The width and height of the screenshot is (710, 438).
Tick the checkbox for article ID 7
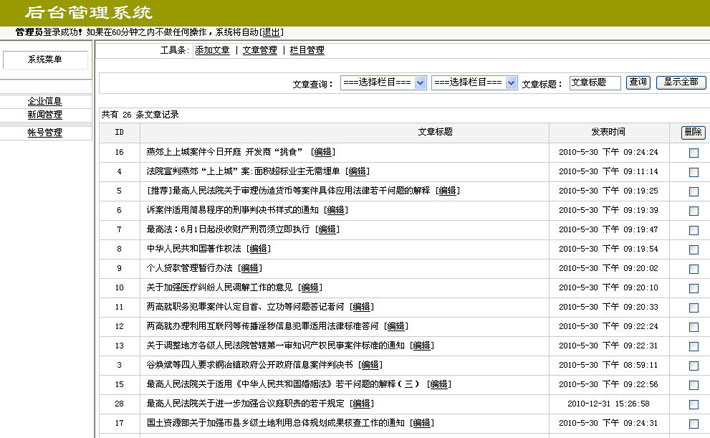coord(693,230)
